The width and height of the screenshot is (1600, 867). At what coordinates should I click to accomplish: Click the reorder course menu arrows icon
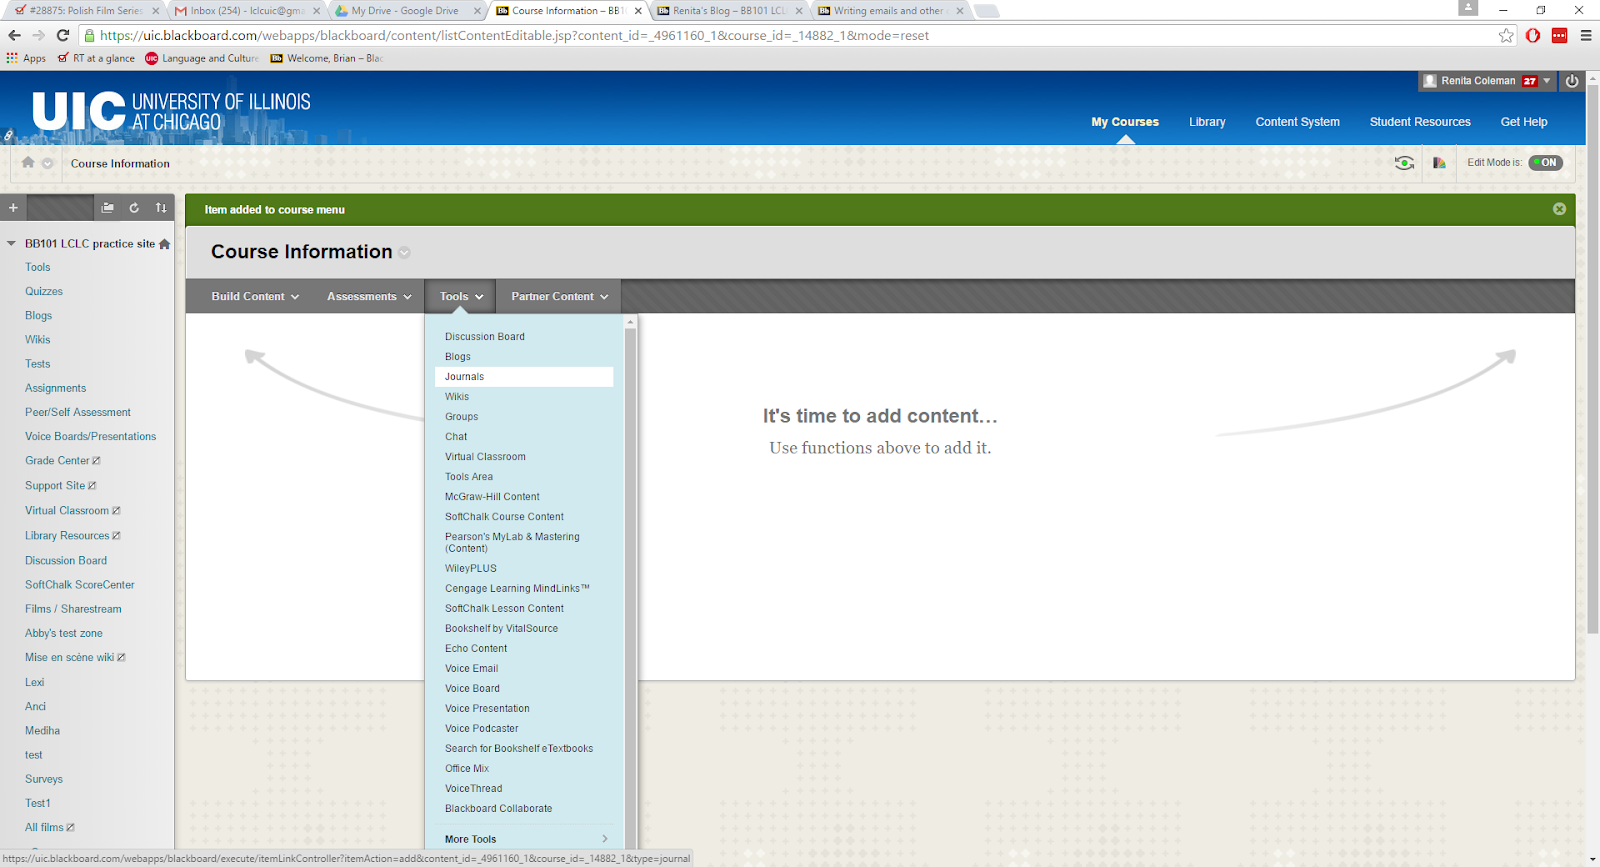click(x=161, y=208)
